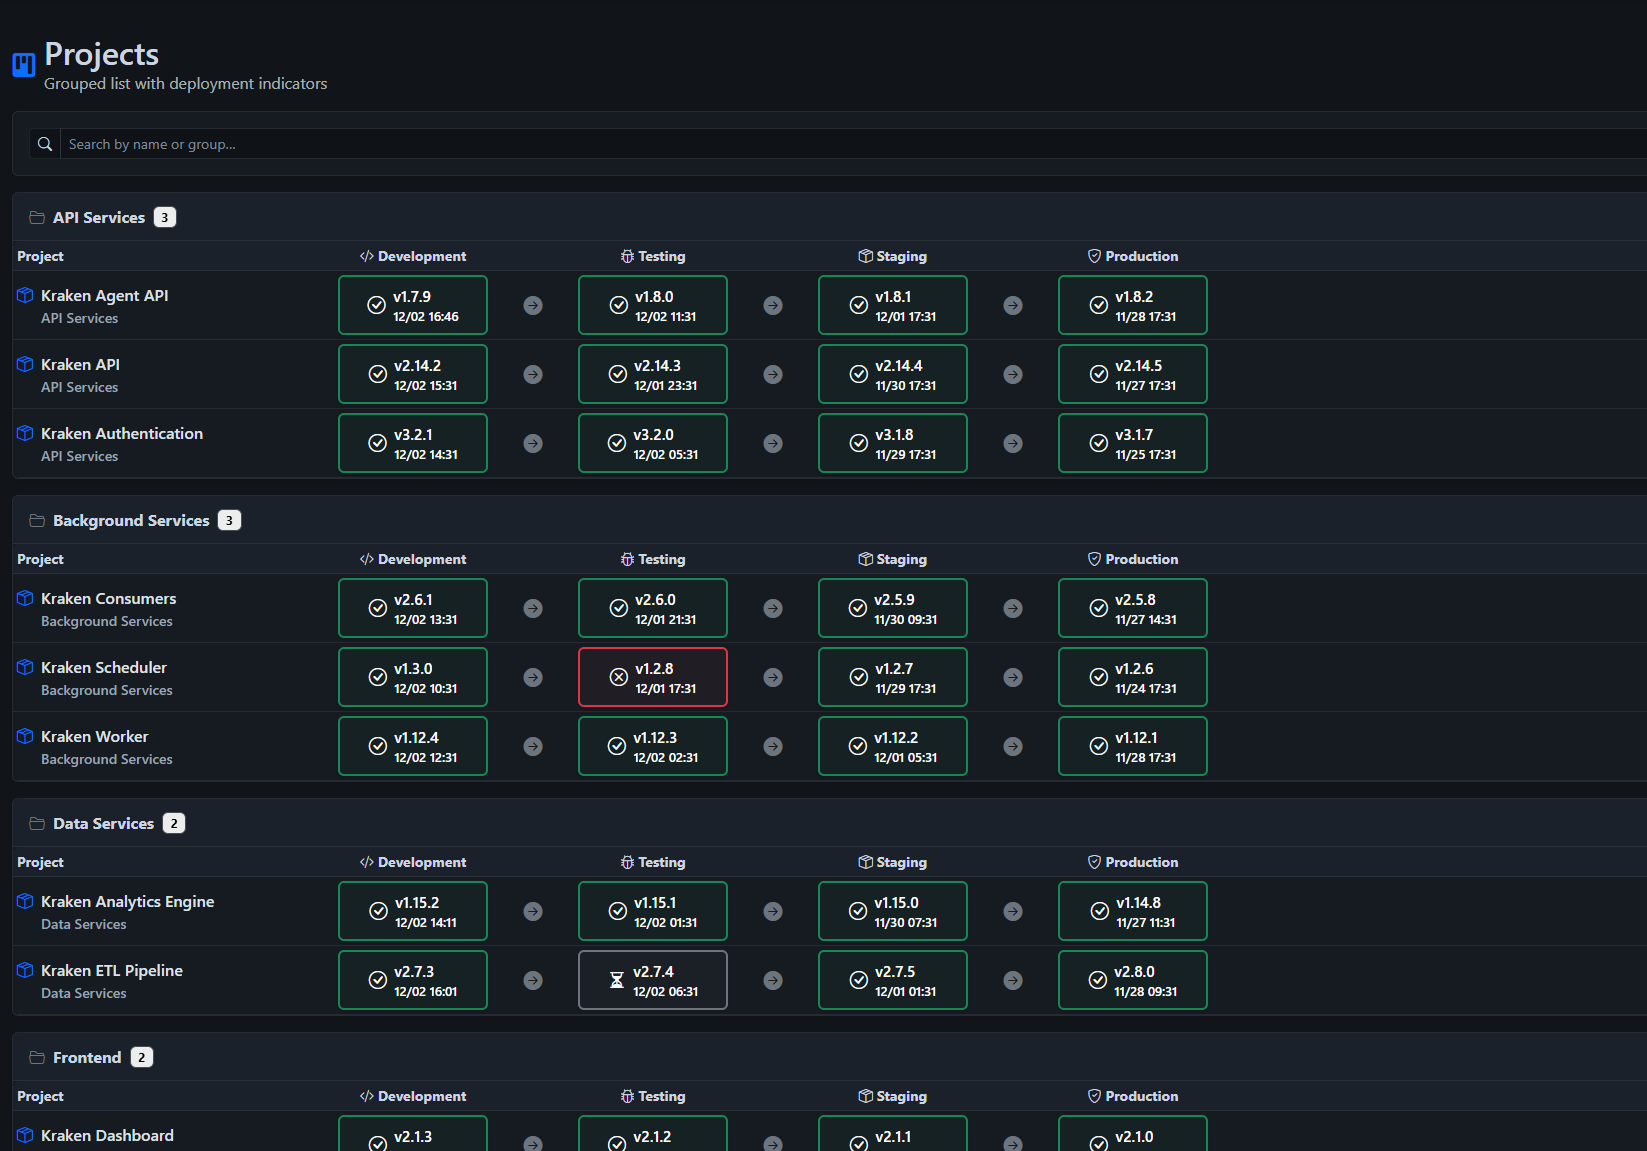Click the folder icon next to API Services
Viewport: 1647px width, 1151px height.
coord(36,216)
